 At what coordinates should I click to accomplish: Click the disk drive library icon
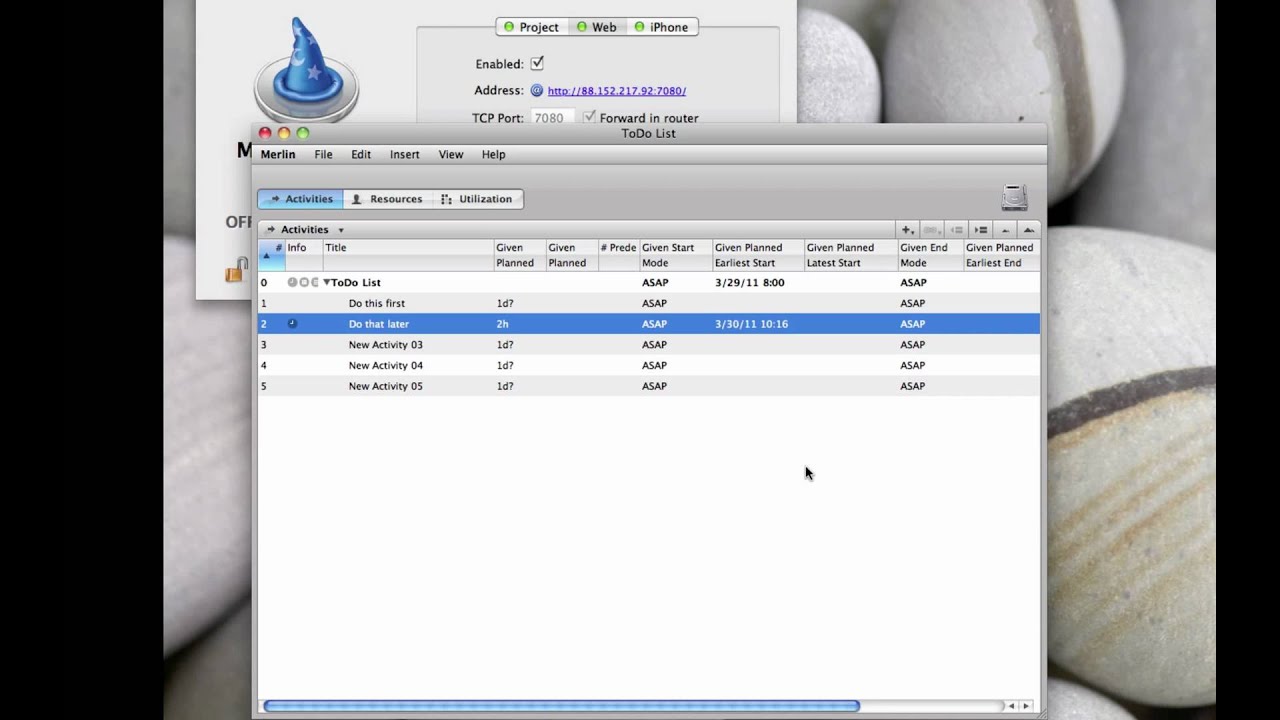point(1014,197)
